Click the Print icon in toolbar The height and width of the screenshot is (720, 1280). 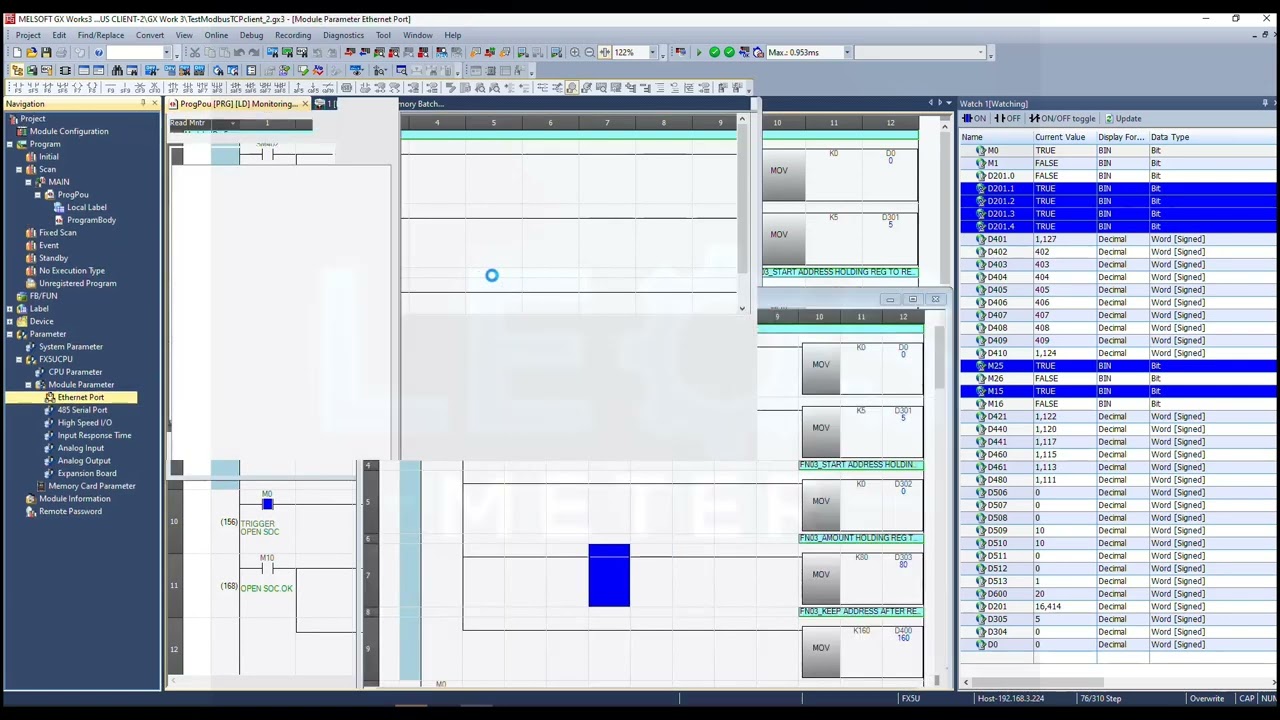(x=61, y=53)
